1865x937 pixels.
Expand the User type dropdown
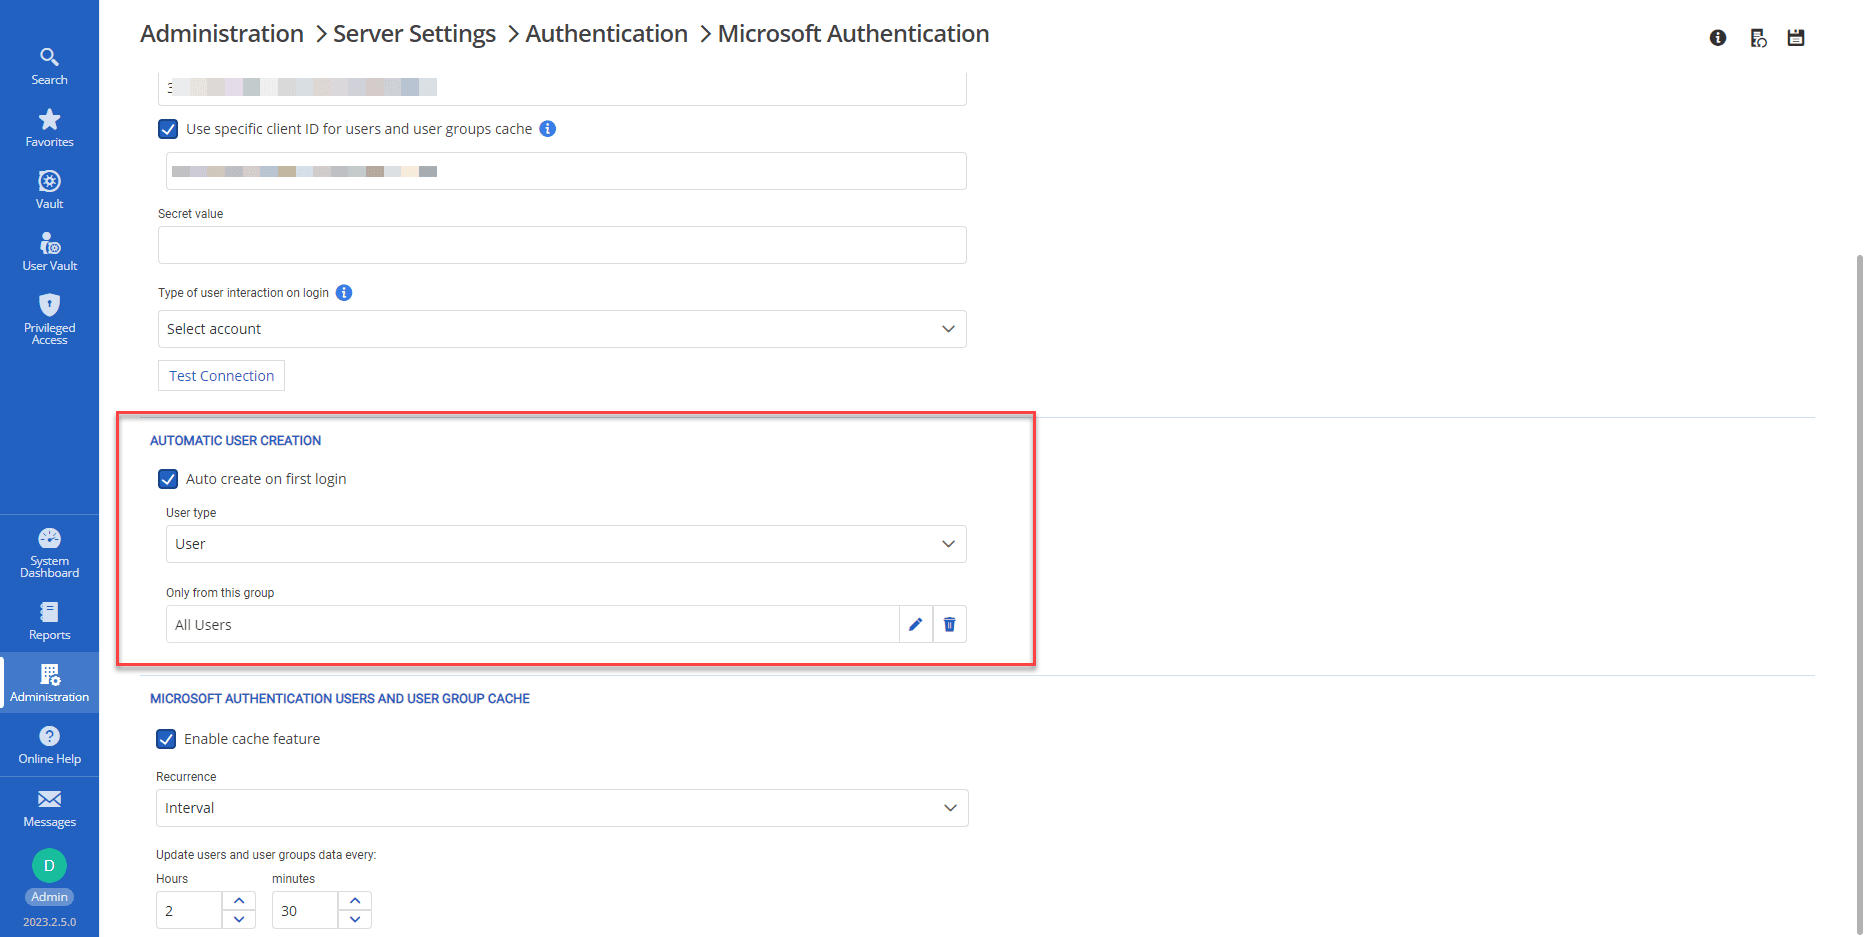(565, 544)
